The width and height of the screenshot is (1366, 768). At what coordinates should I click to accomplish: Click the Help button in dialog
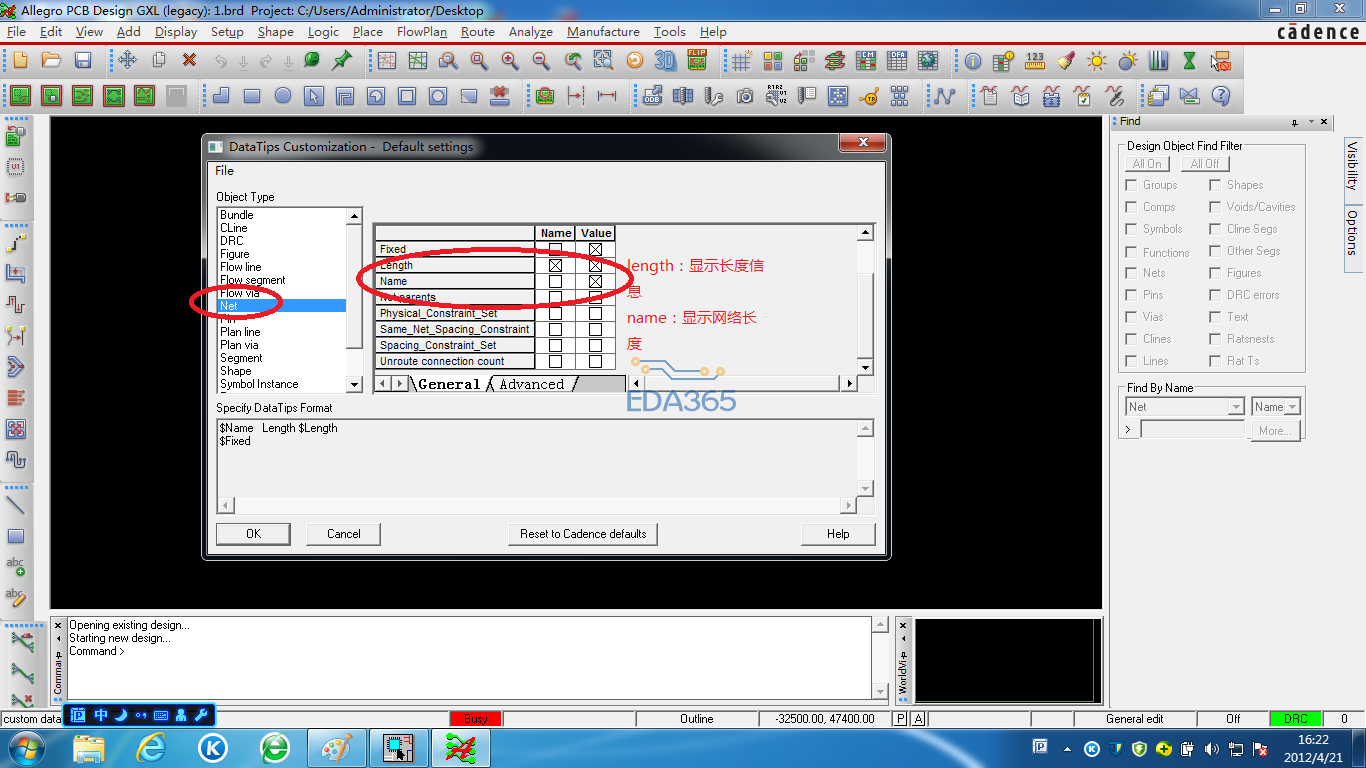(838, 534)
